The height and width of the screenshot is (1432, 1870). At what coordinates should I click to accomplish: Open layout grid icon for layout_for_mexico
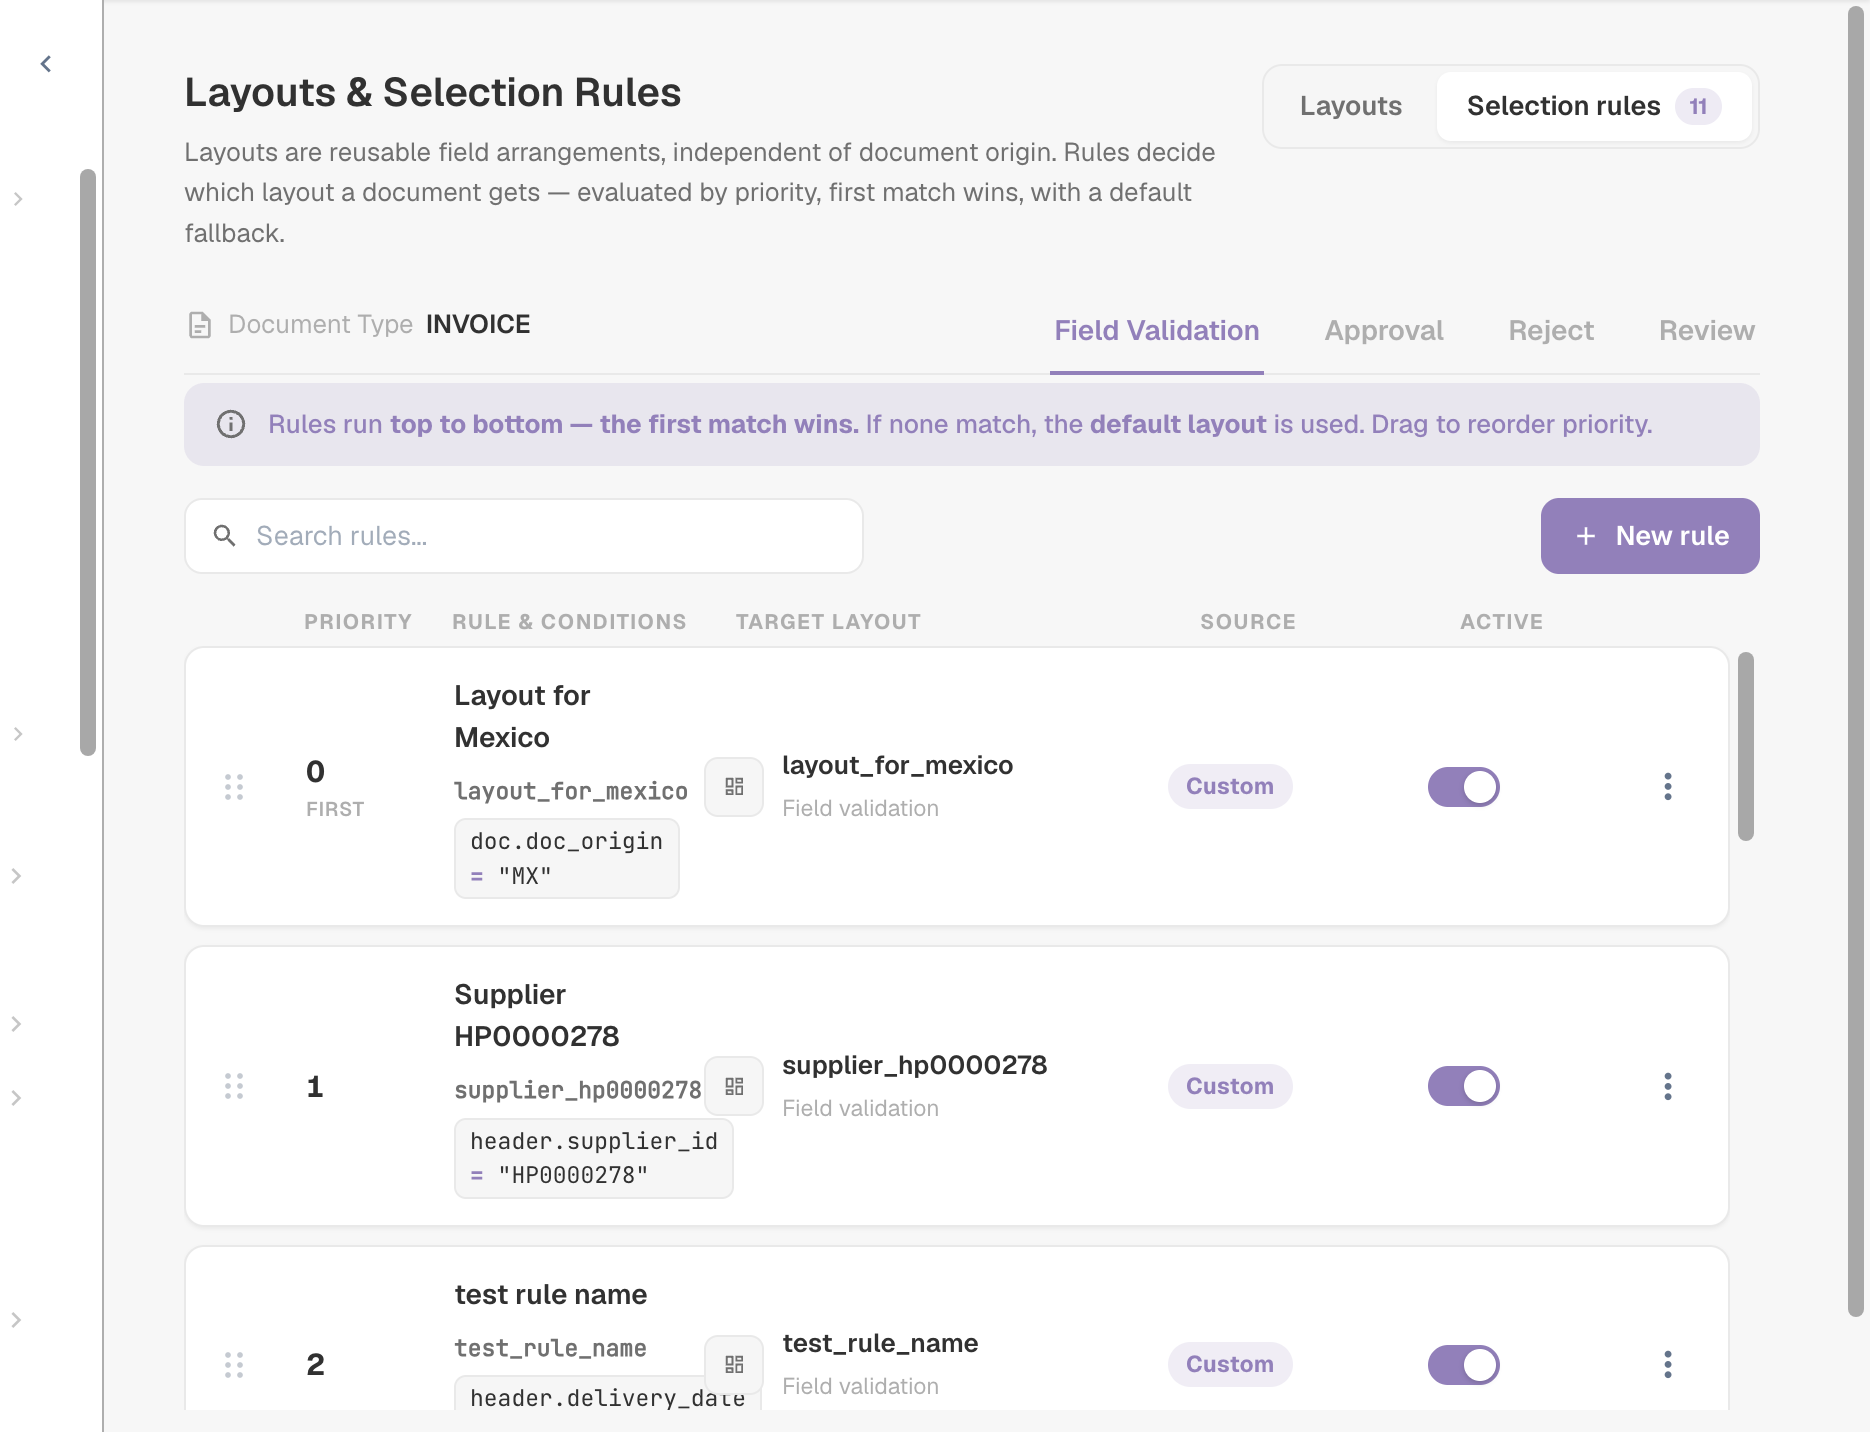point(734,787)
